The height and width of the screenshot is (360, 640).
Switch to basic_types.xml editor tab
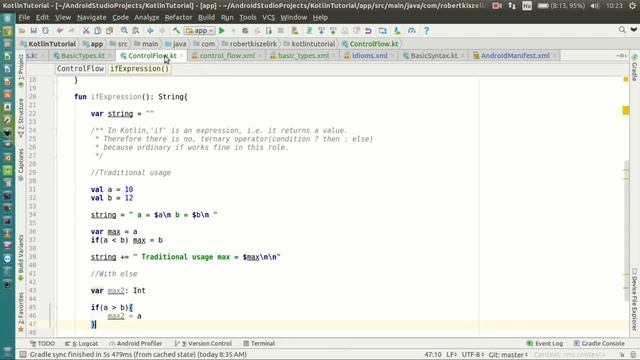tap(303, 56)
